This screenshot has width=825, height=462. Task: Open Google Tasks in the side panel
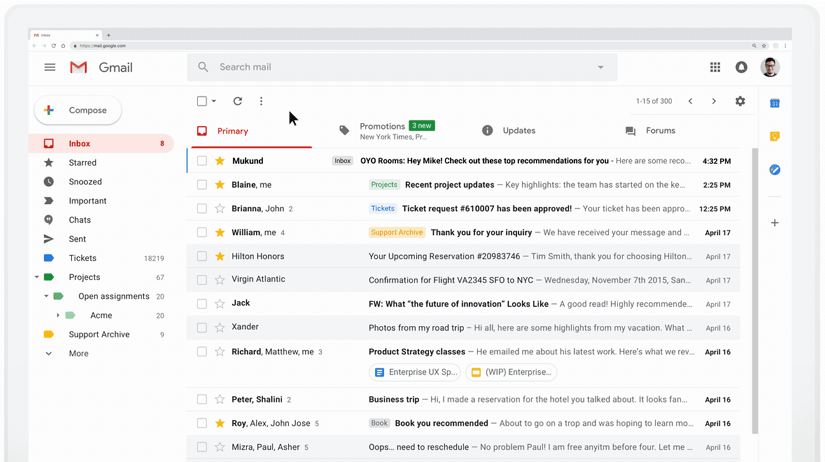[x=774, y=170]
